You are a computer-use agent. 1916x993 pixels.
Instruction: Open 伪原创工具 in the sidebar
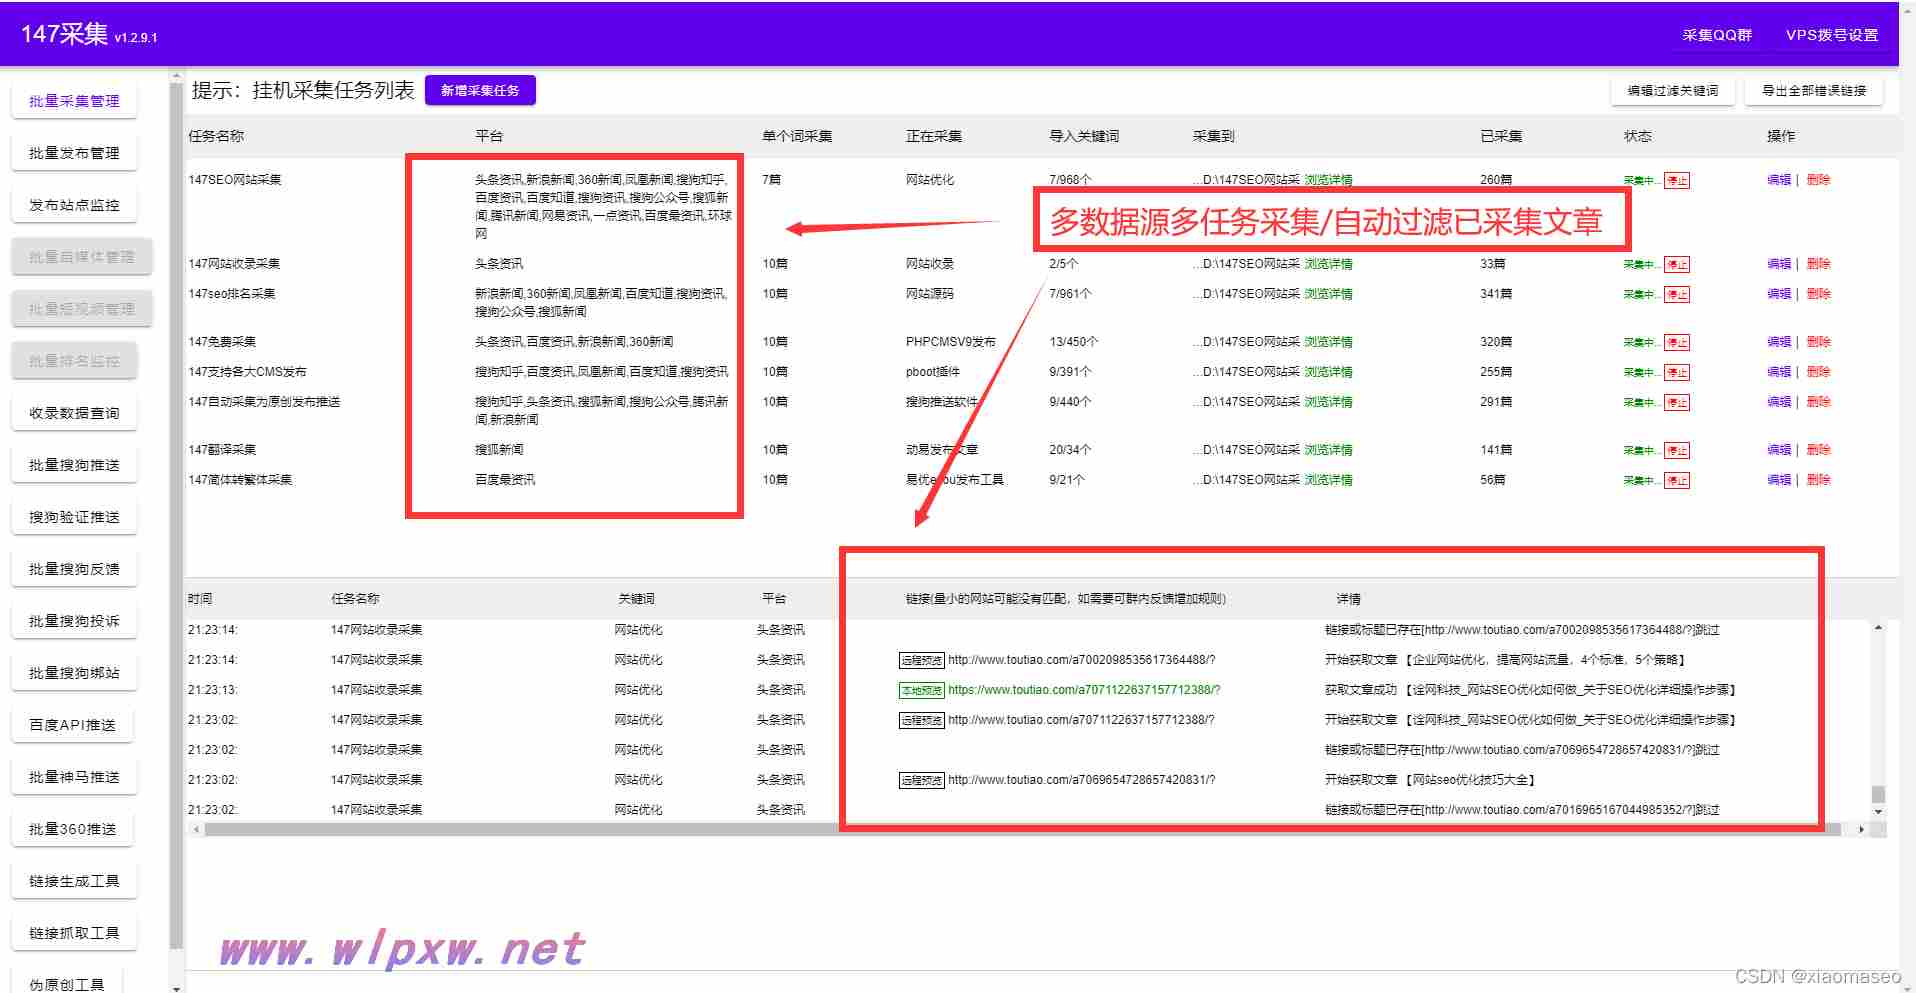coord(67,983)
